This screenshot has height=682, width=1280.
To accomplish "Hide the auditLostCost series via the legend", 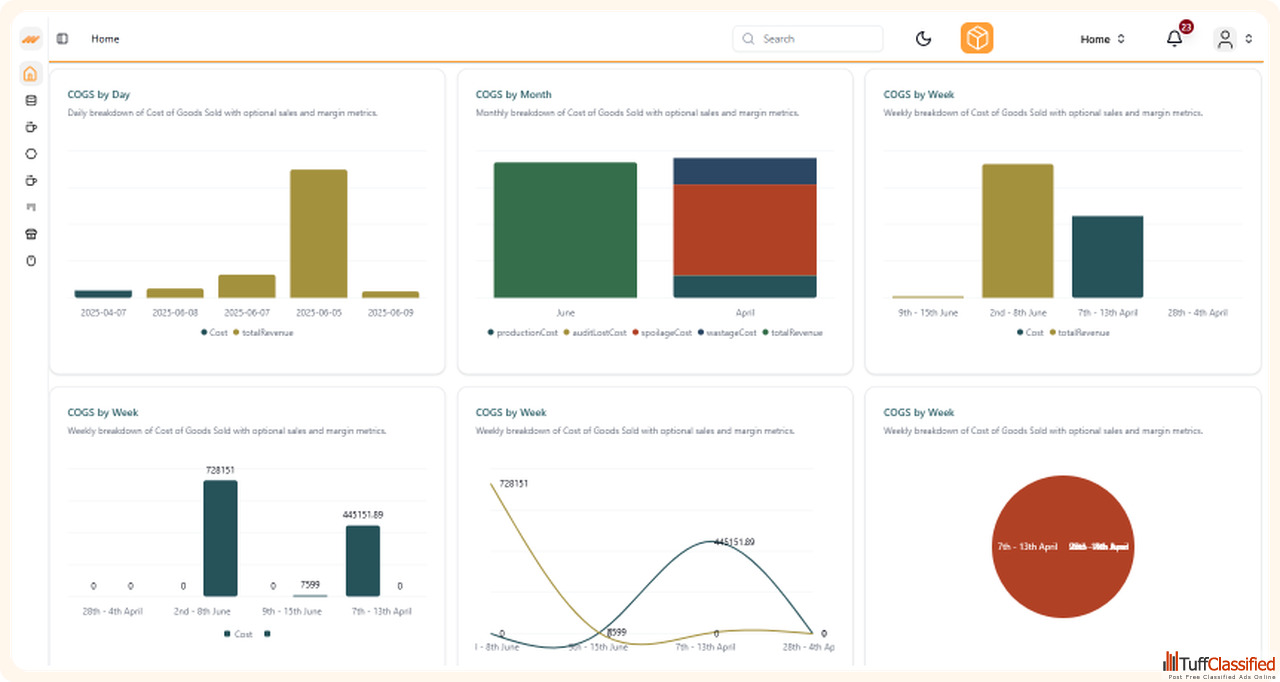I will point(599,332).
